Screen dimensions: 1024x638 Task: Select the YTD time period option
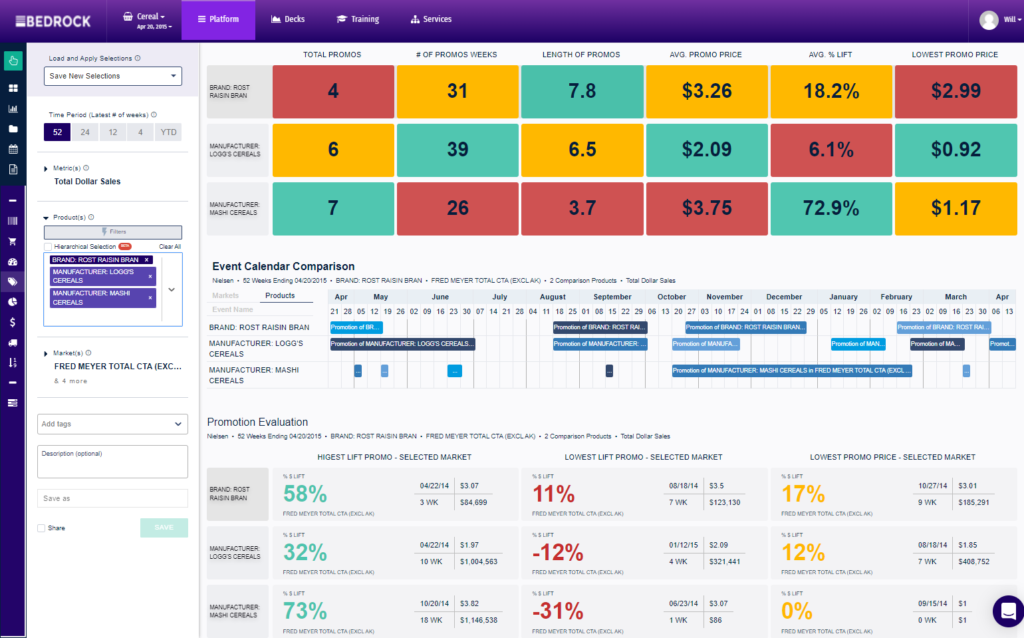[168, 131]
